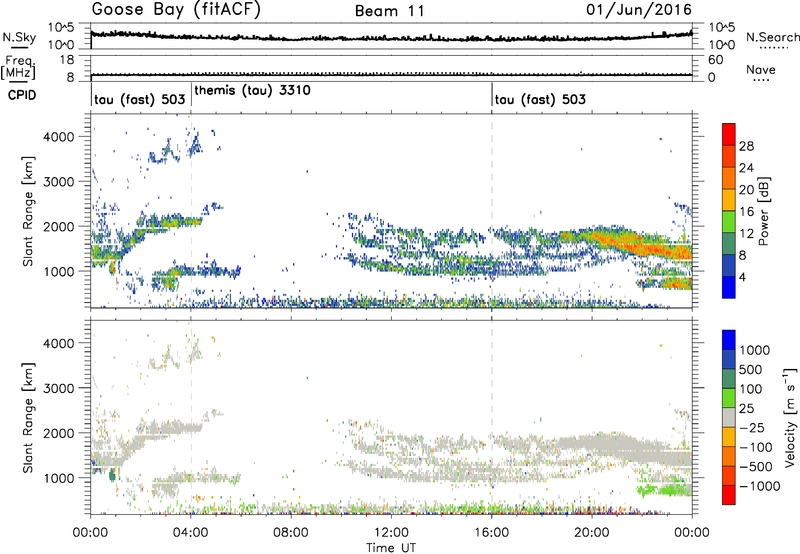Click the yellow 16-20 dB Power colorbar segment
This screenshot has width=800, height=554.
coord(729,200)
